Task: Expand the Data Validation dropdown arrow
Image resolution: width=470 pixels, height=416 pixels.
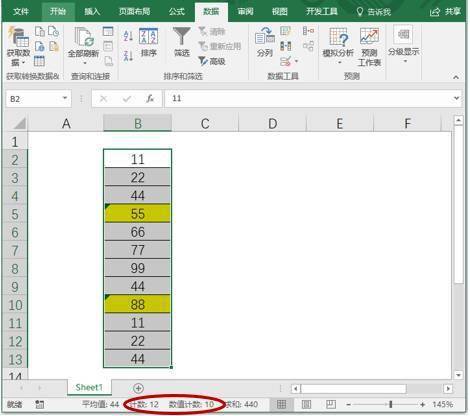Action: pos(296,61)
